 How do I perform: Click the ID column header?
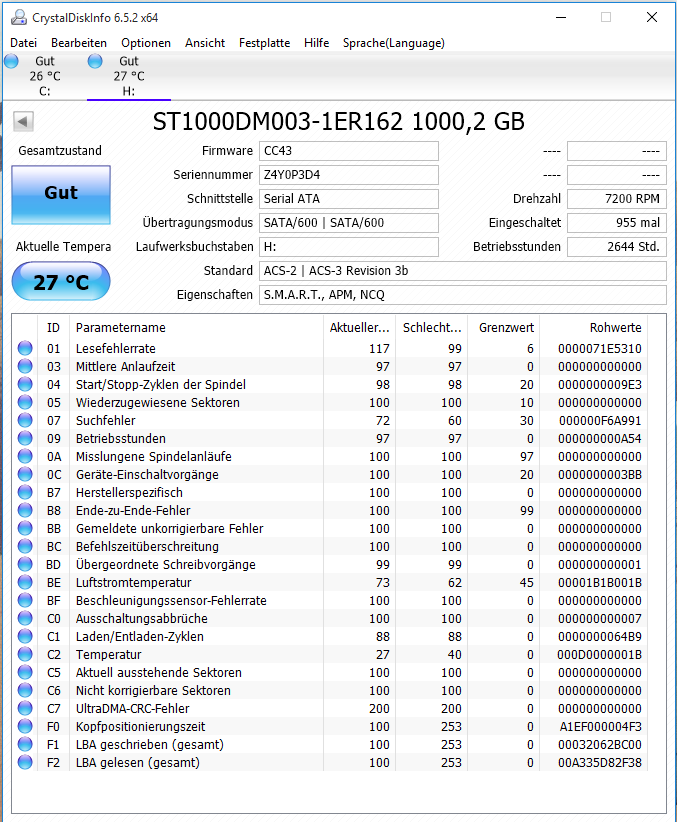53,328
